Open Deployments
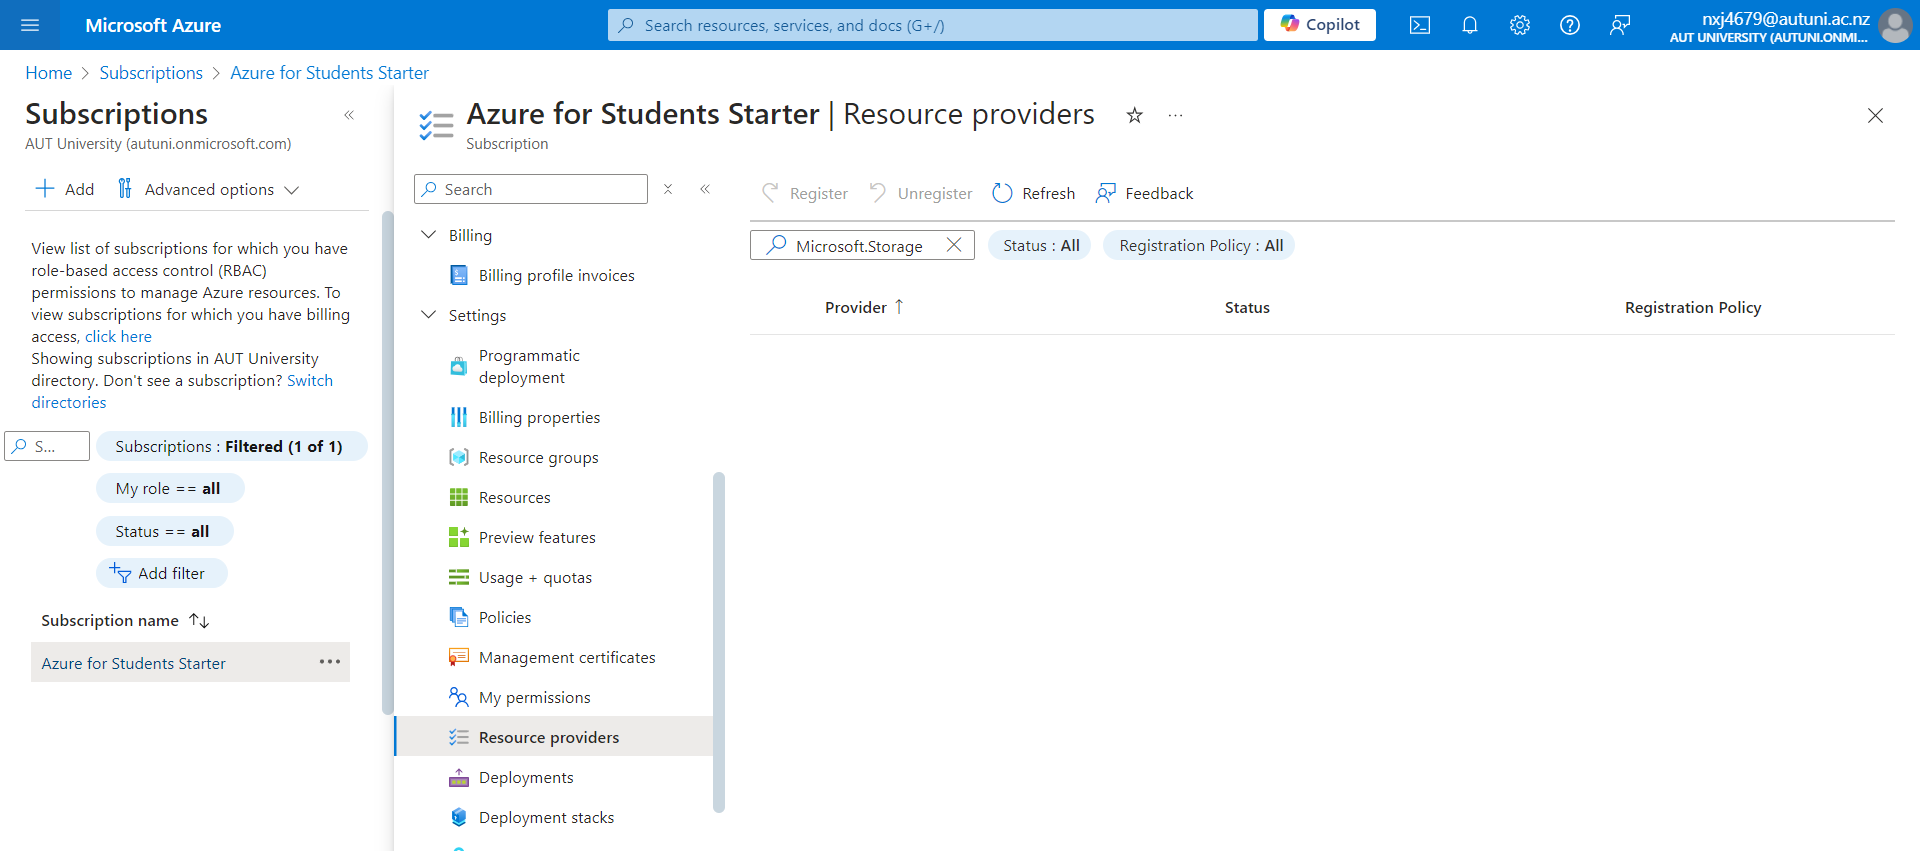Screen dimensions: 1920x851 [x=526, y=777]
